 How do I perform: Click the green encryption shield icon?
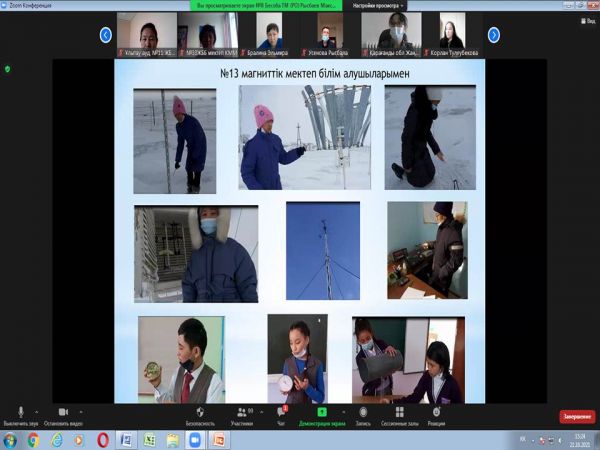tap(8, 69)
